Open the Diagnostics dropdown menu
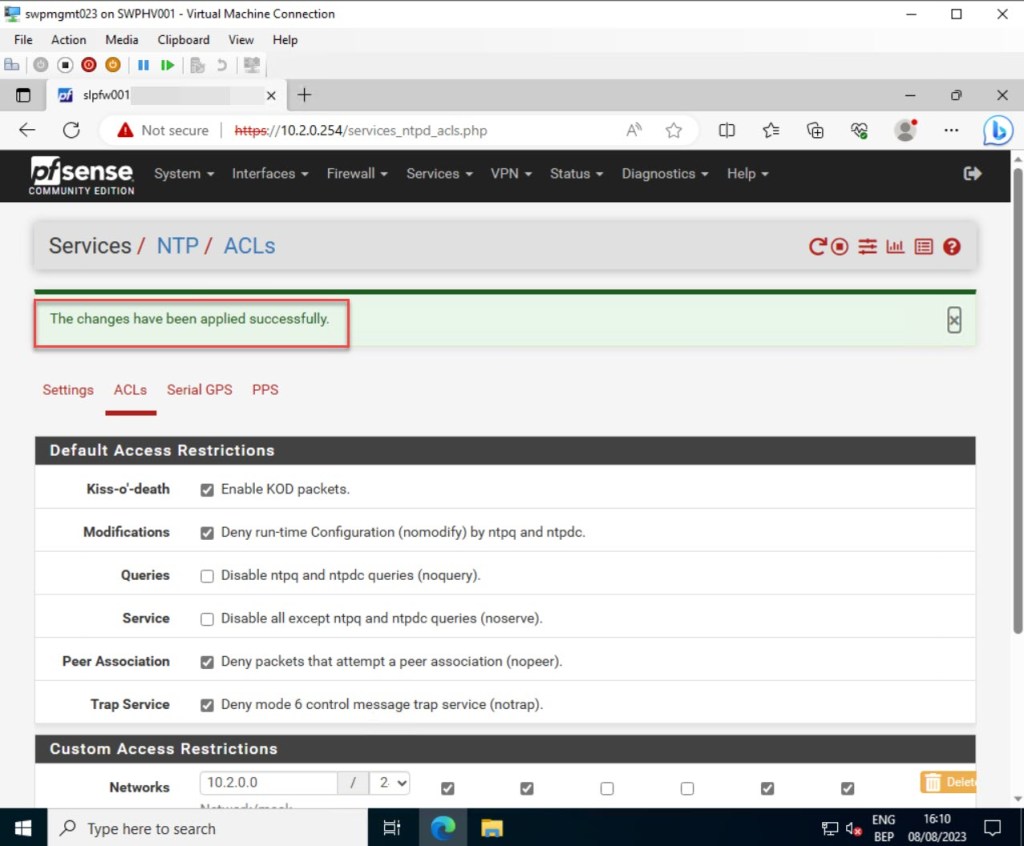1024x846 pixels. (x=664, y=174)
